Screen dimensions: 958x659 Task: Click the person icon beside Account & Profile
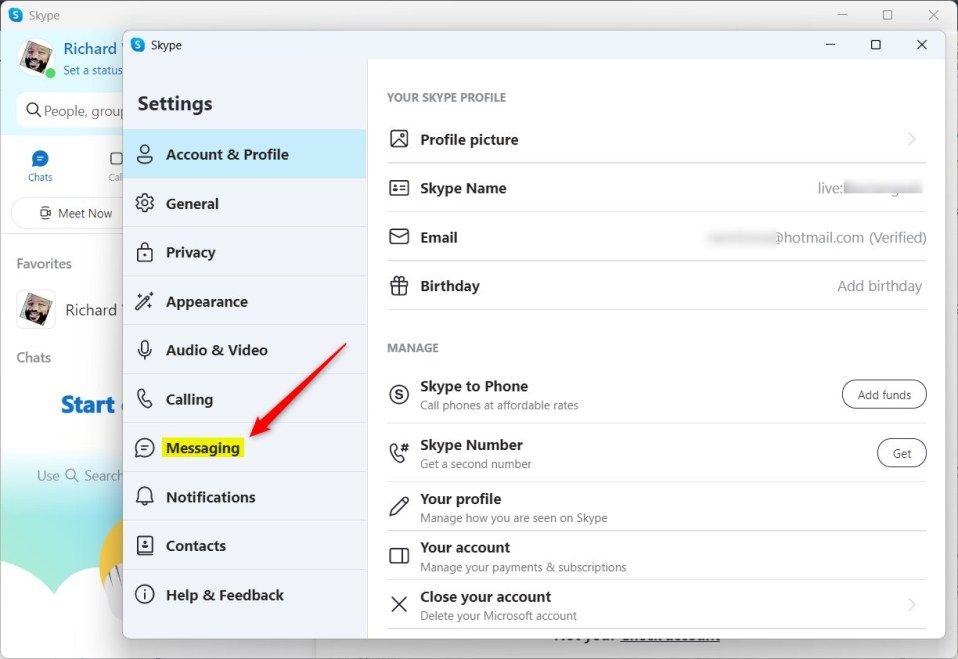[x=145, y=154]
